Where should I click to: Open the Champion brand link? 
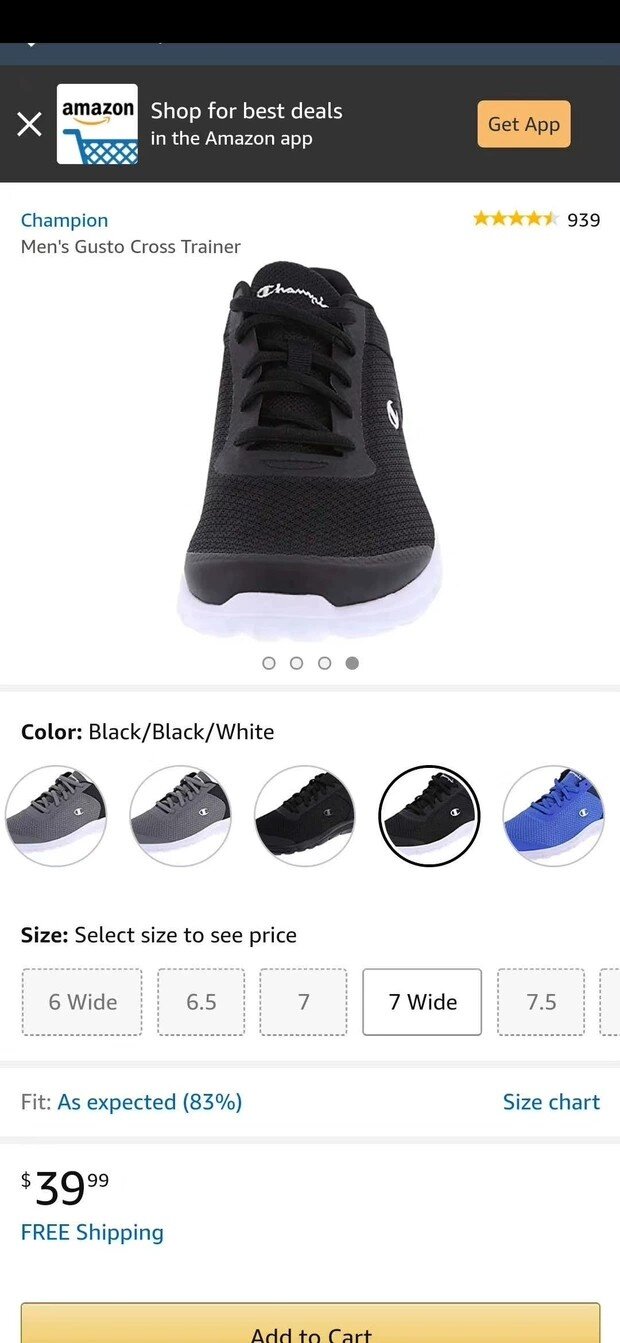(x=64, y=220)
